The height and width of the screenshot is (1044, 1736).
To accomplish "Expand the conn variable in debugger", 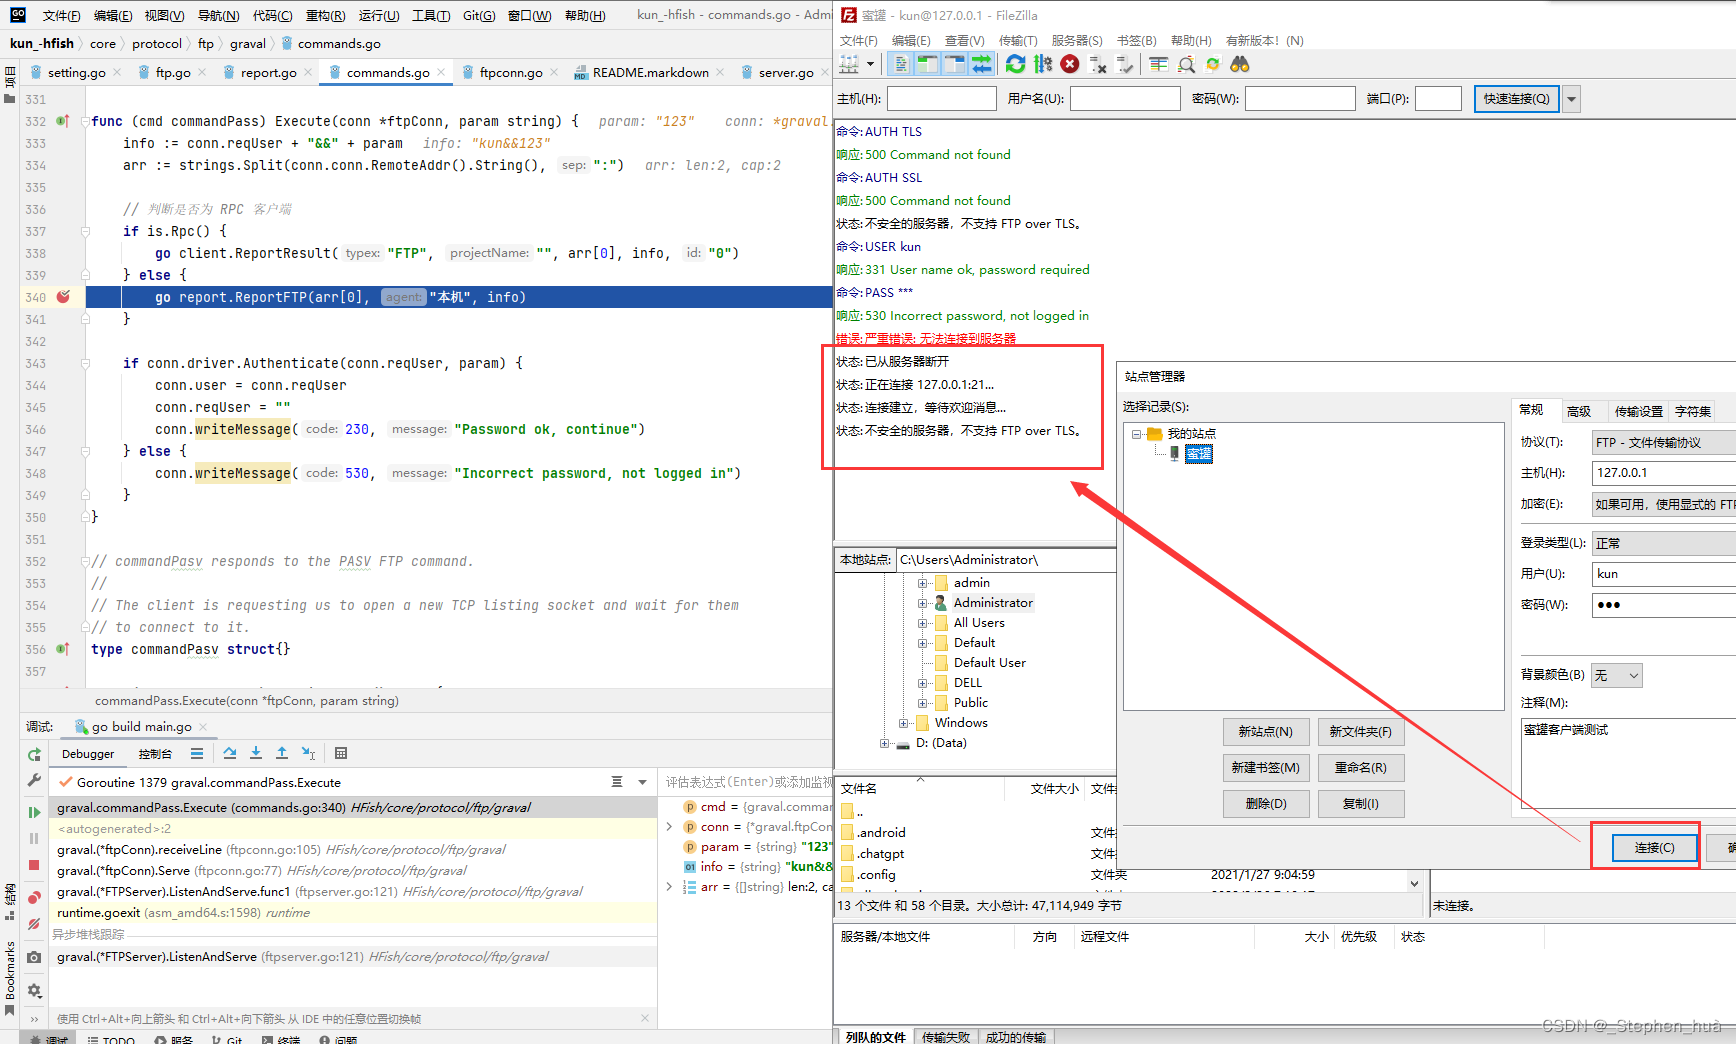I will [x=669, y=827].
